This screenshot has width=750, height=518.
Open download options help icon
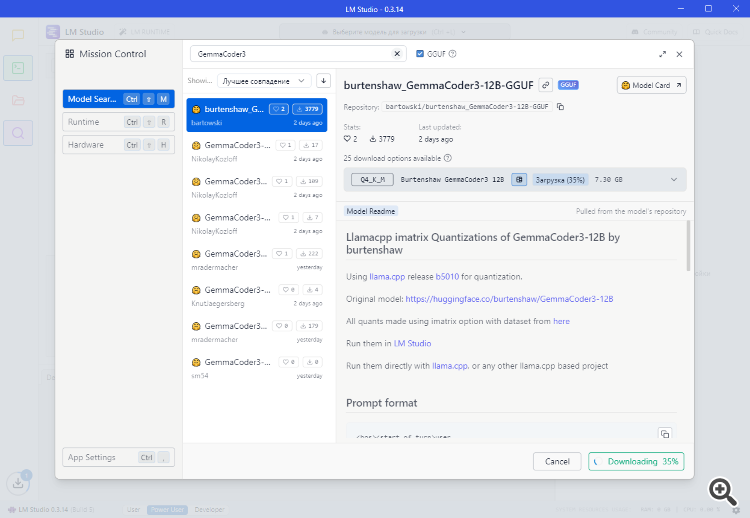[x=448, y=158]
